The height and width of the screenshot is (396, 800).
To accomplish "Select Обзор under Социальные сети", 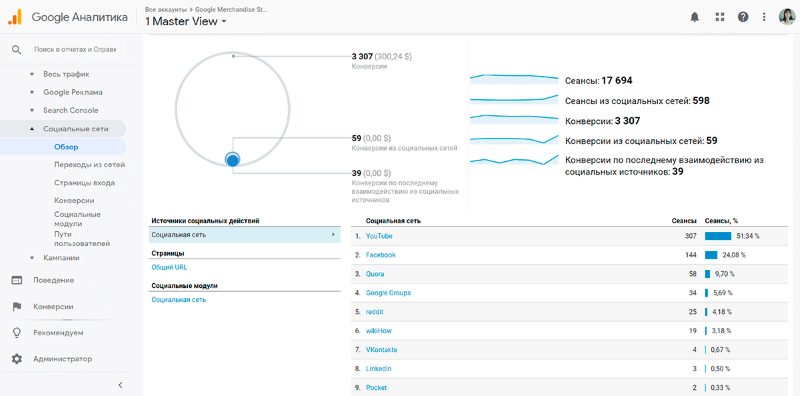I will 66,147.
